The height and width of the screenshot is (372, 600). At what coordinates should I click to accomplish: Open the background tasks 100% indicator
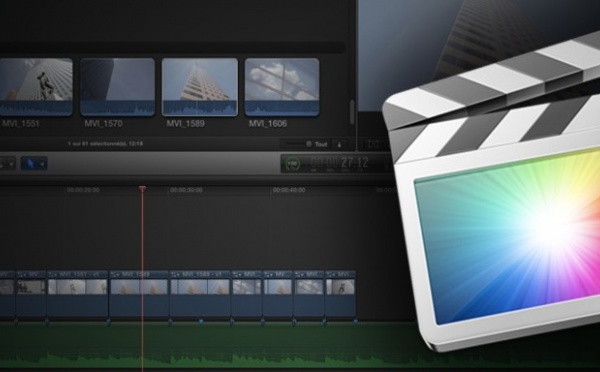click(x=293, y=164)
